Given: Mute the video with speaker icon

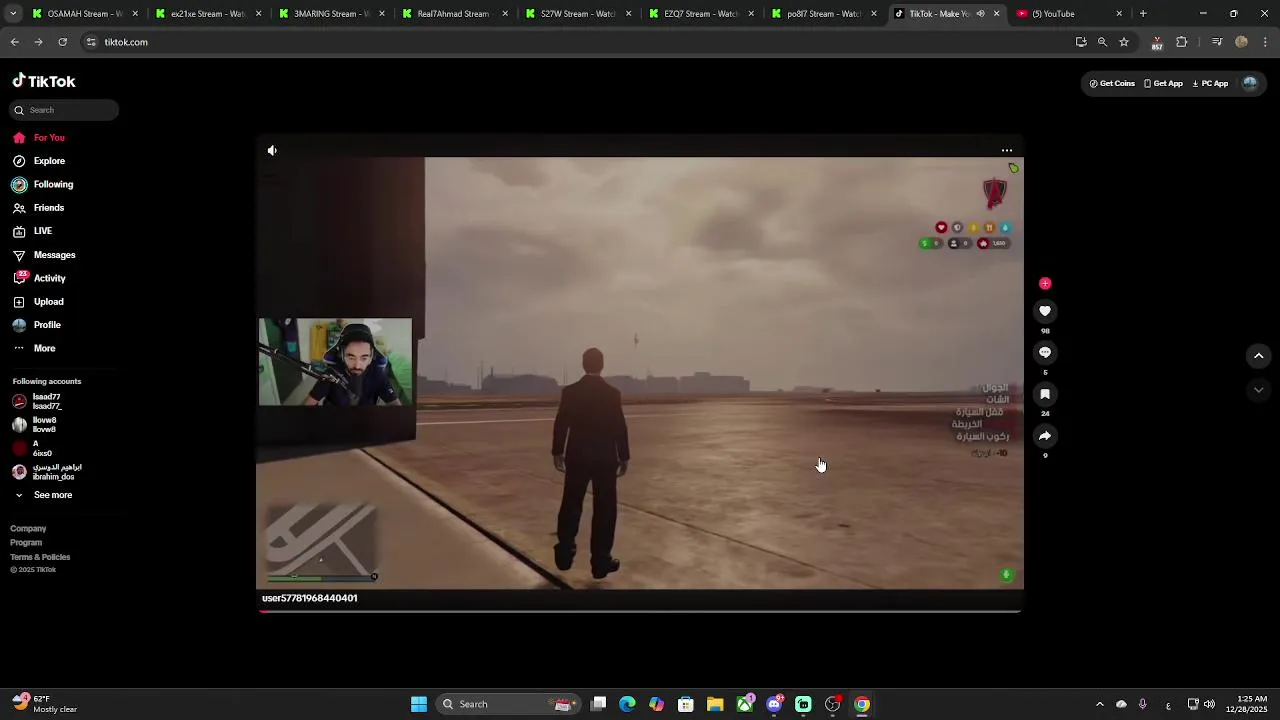Looking at the screenshot, I should (x=272, y=150).
